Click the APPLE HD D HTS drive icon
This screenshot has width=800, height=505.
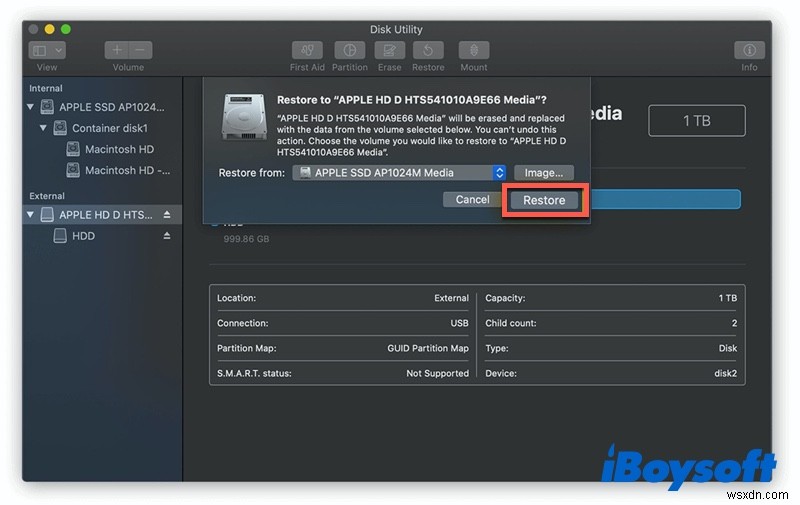coord(47,215)
